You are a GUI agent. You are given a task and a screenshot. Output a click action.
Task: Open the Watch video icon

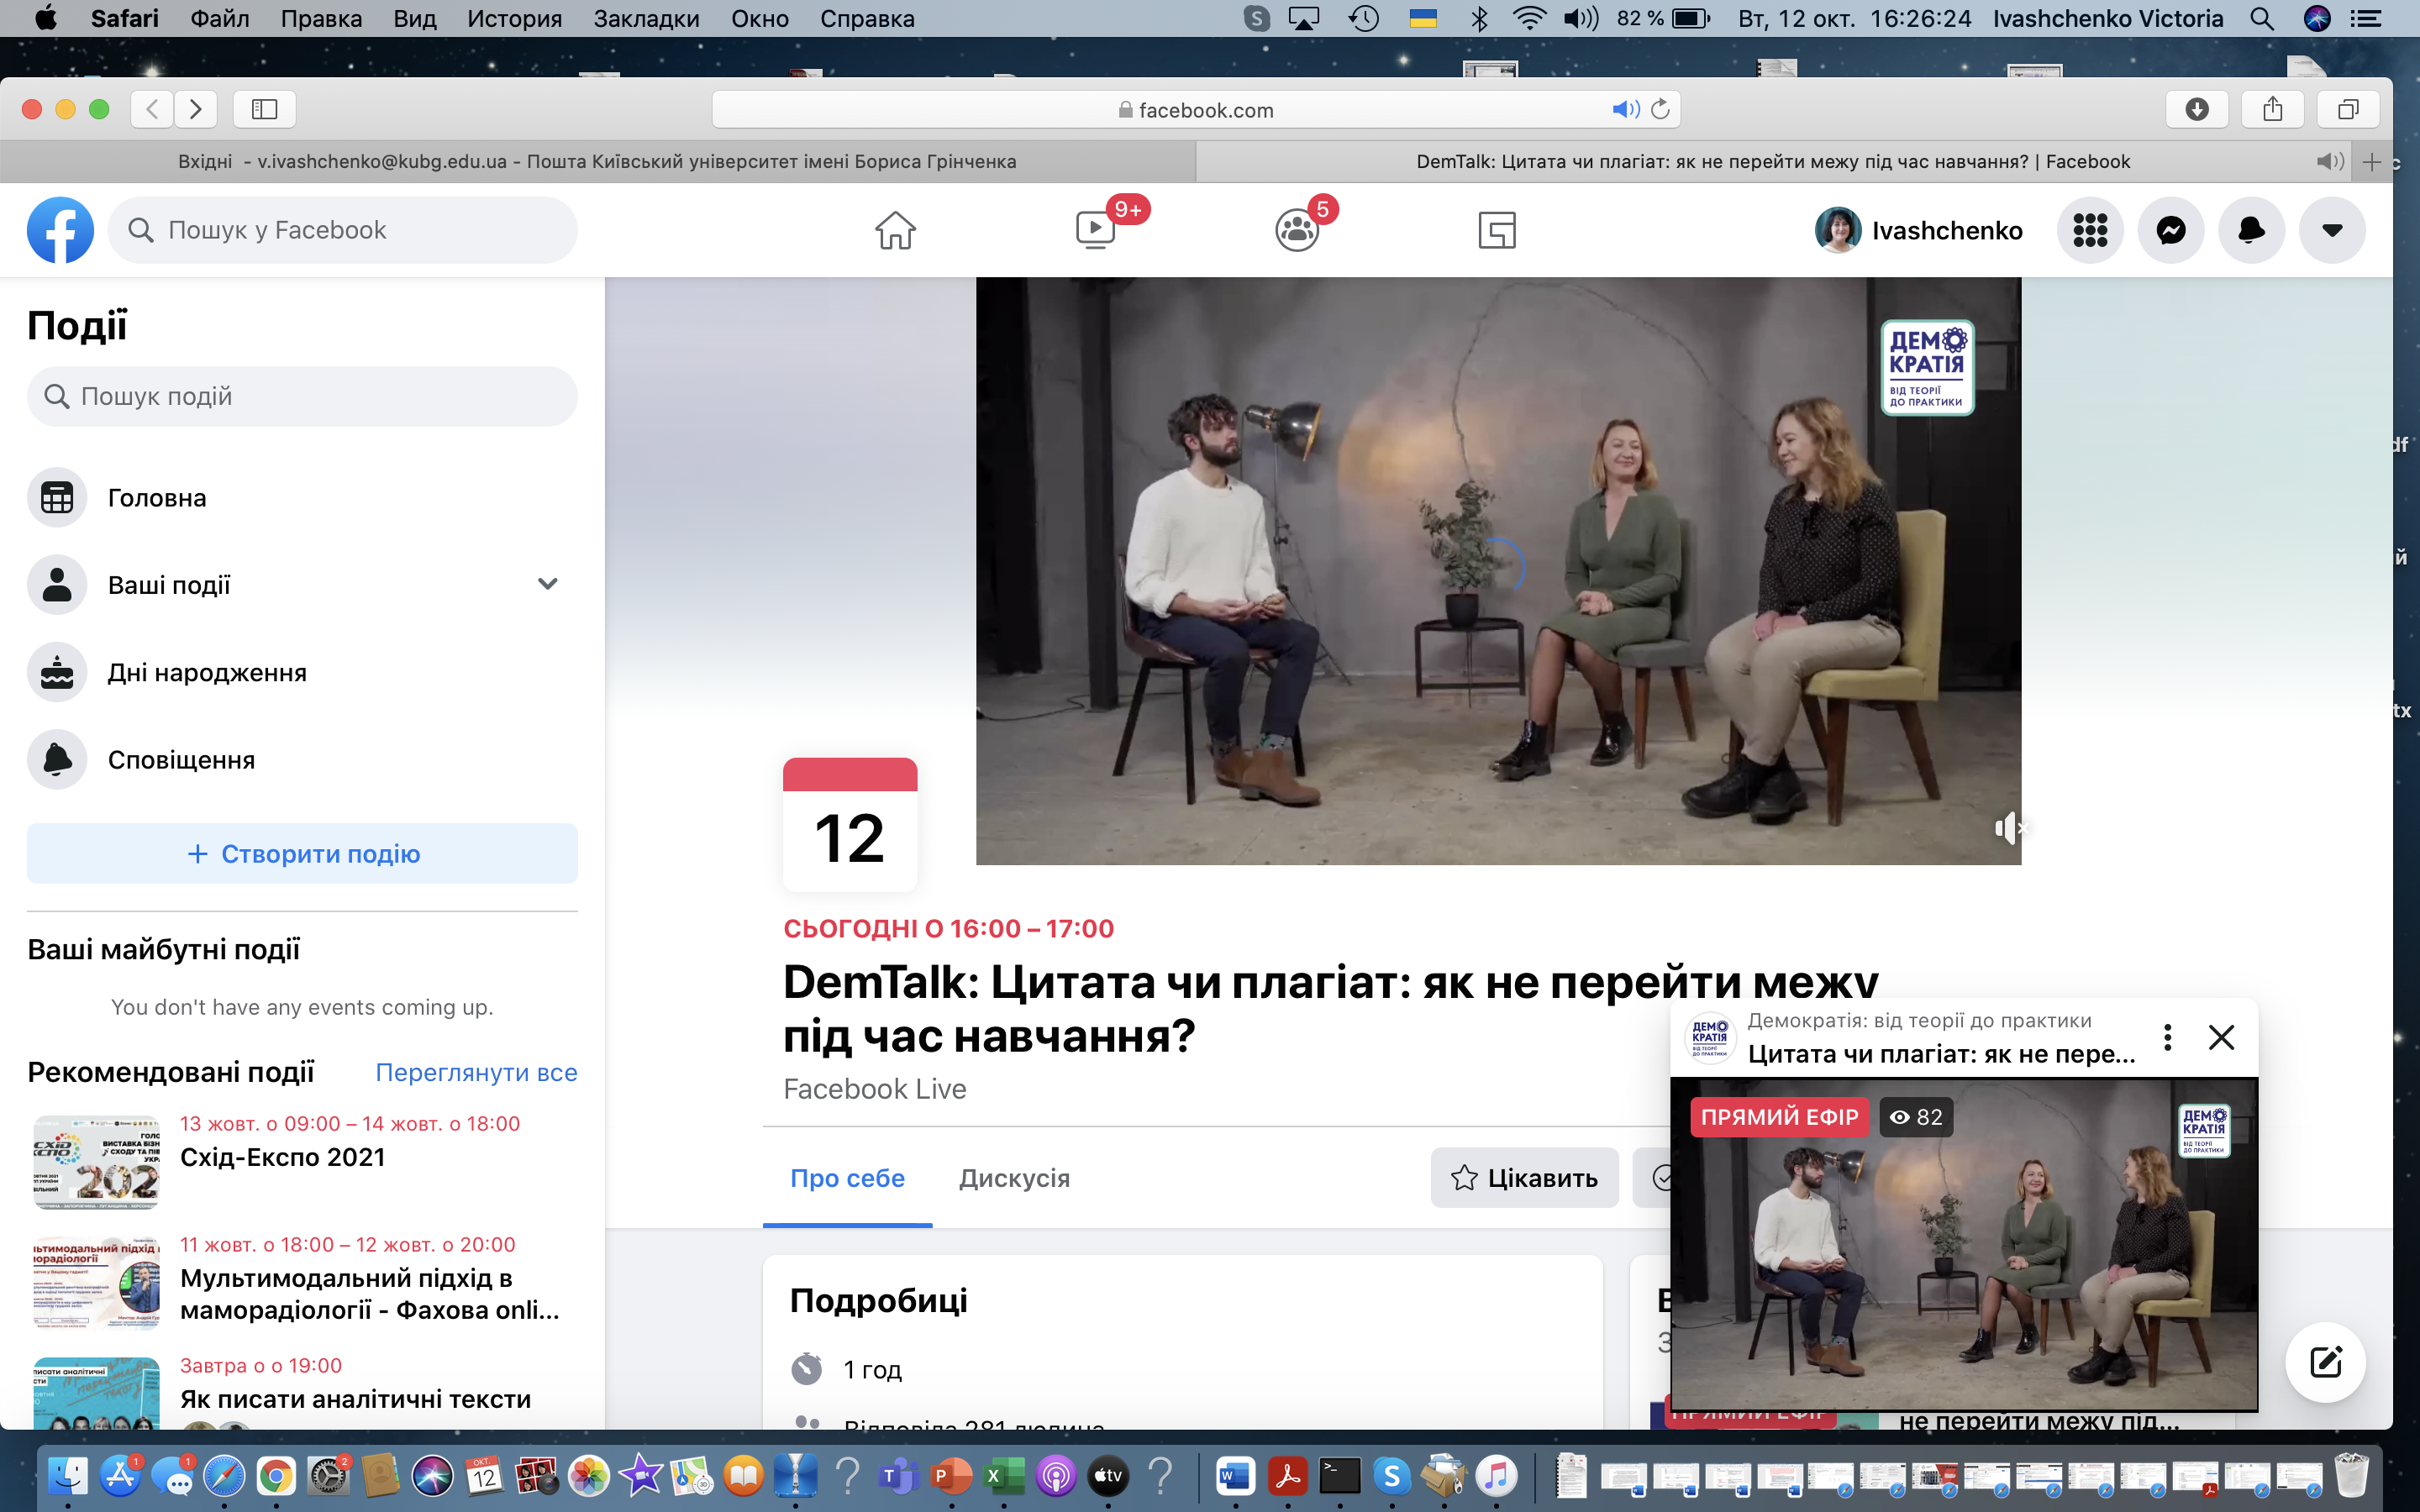[x=1095, y=230]
